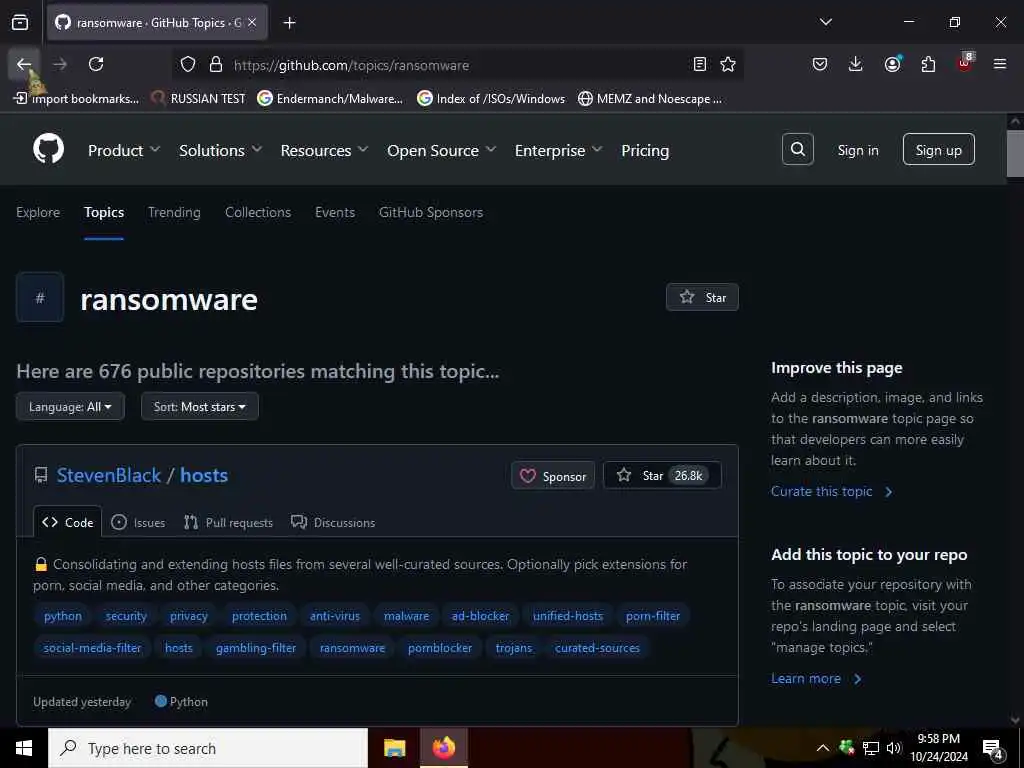Click the GitHub Octocat logo
The width and height of the screenshot is (1024, 768).
click(x=49, y=150)
